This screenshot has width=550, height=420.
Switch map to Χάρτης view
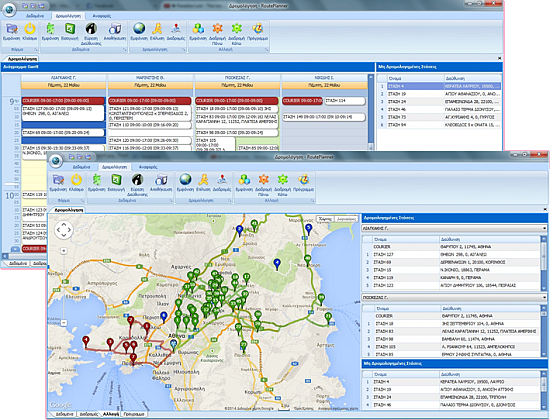tap(324, 219)
